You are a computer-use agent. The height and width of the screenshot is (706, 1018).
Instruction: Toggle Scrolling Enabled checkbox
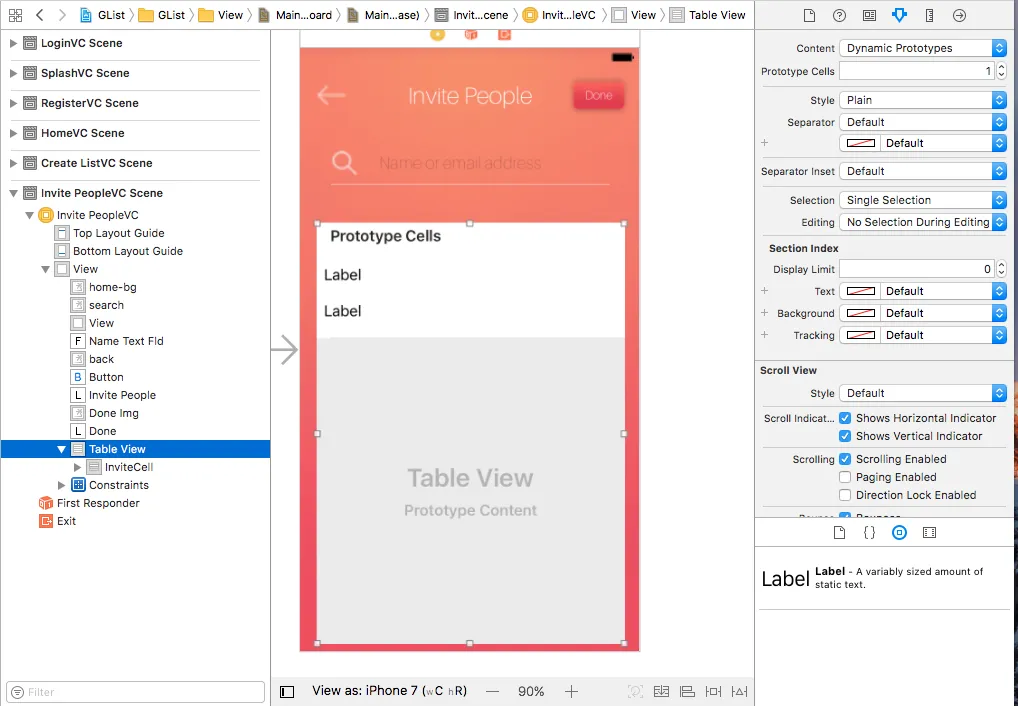coord(845,459)
